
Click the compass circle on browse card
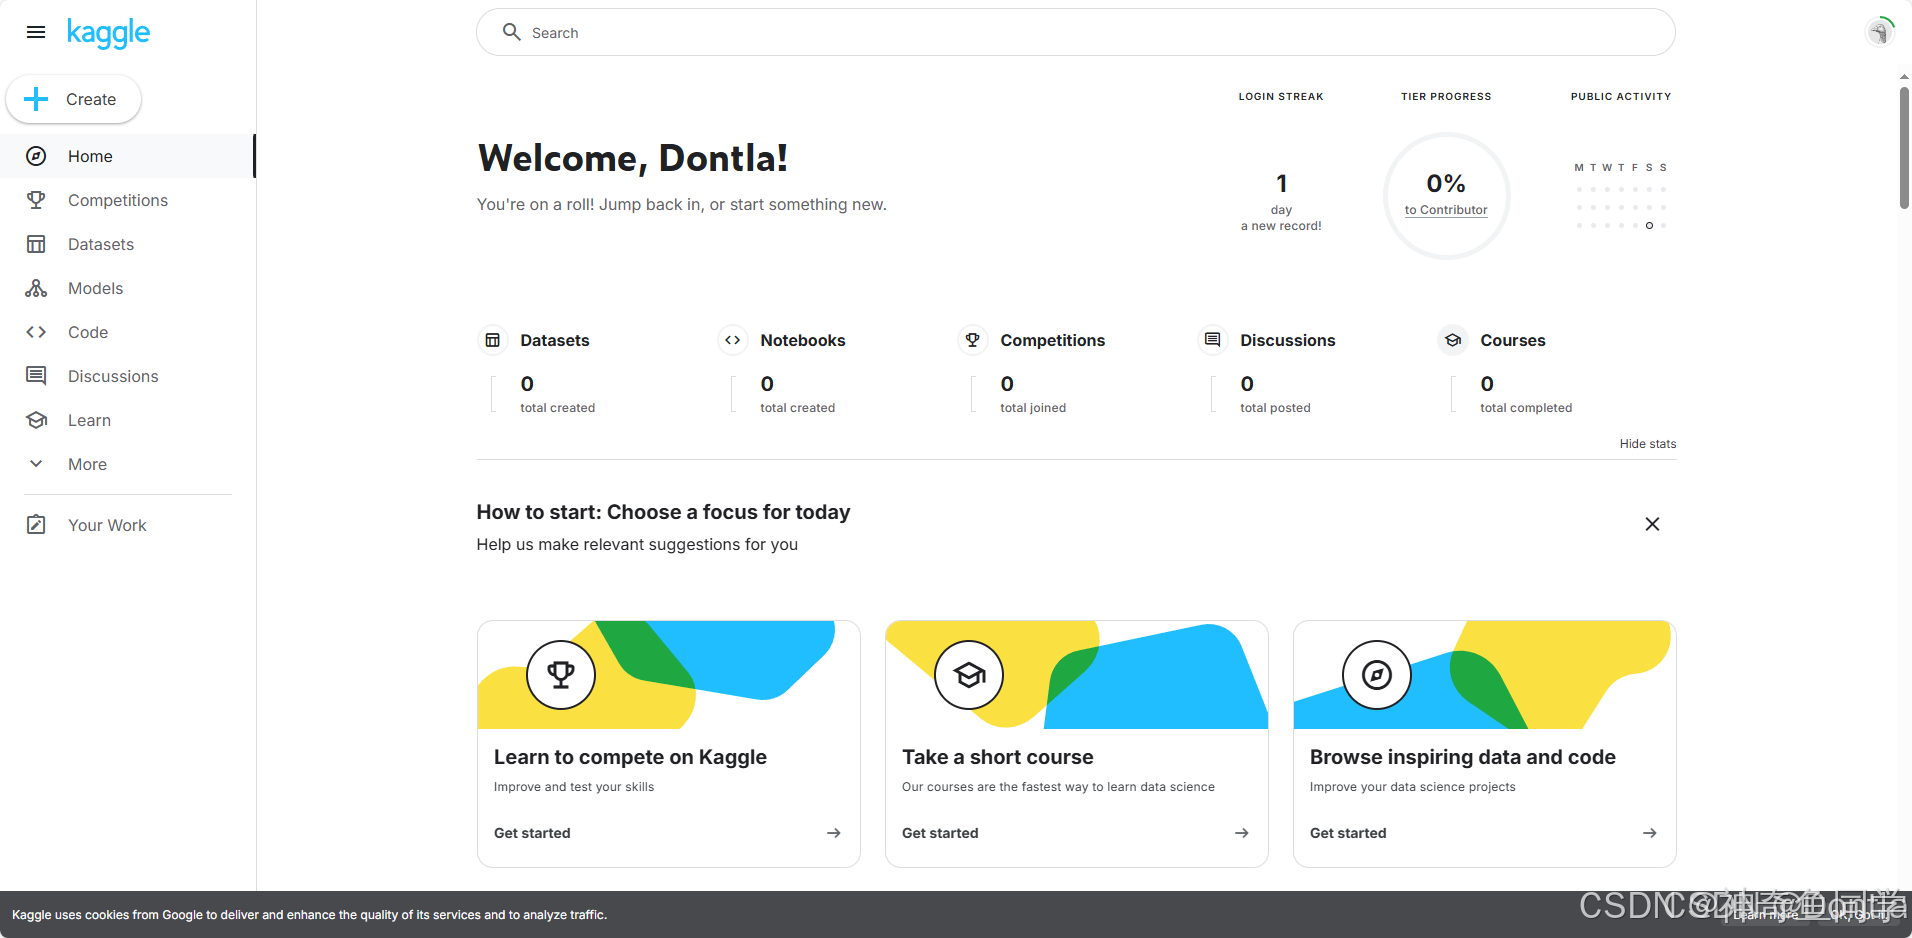tap(1377, 675)
